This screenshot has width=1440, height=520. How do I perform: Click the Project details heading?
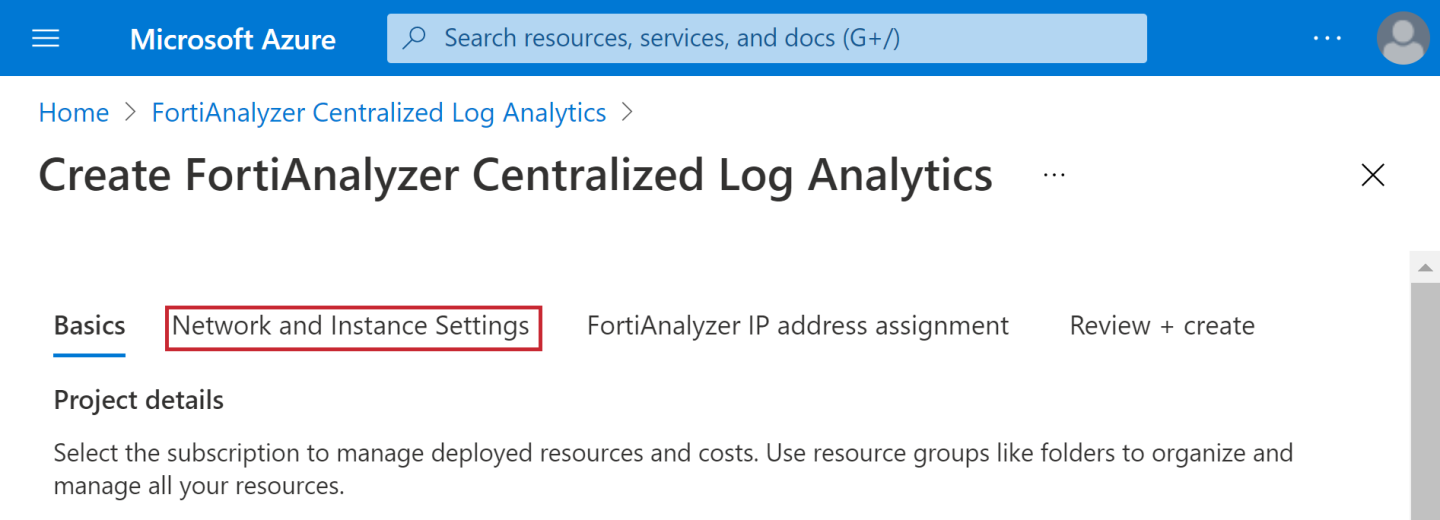138,401
